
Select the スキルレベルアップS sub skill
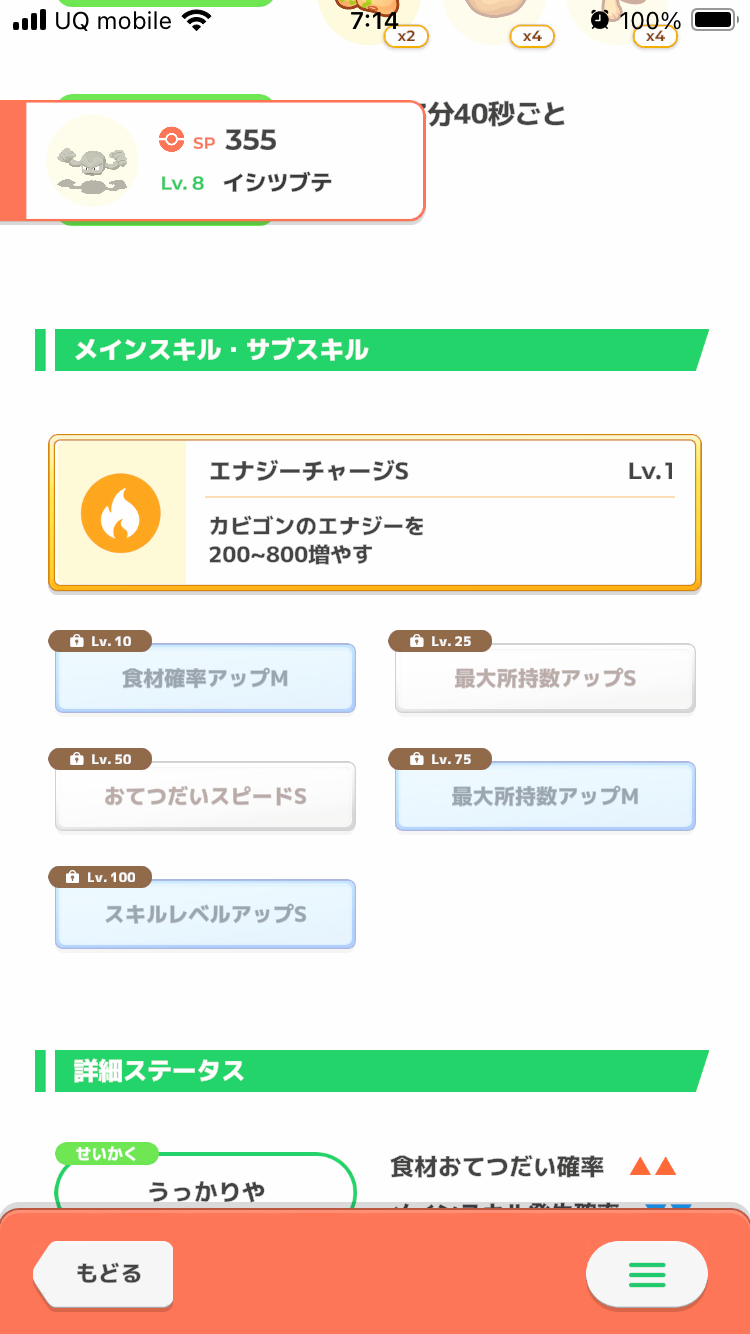click(x=205, y=915)
